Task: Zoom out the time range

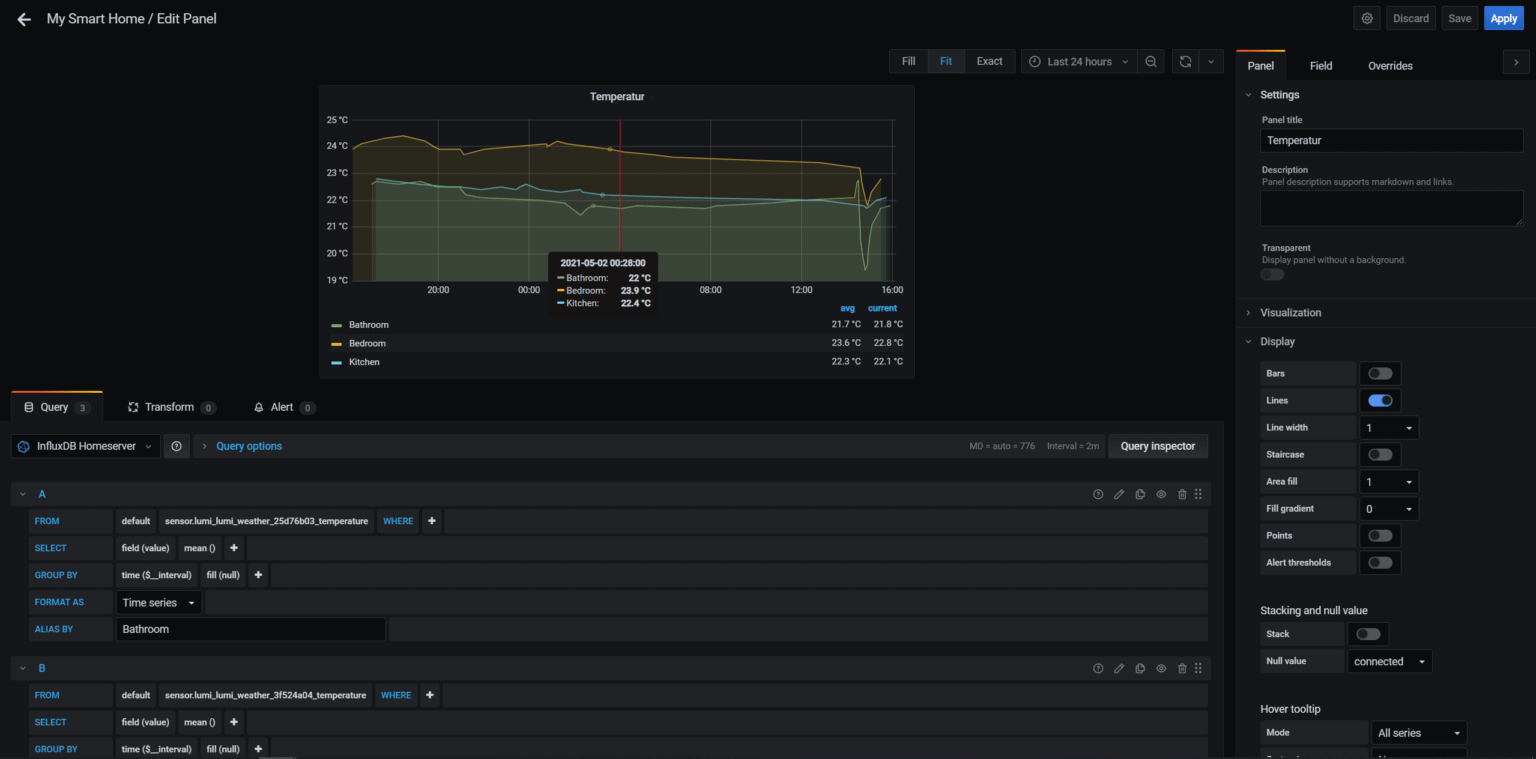Action: (1151, 61)
